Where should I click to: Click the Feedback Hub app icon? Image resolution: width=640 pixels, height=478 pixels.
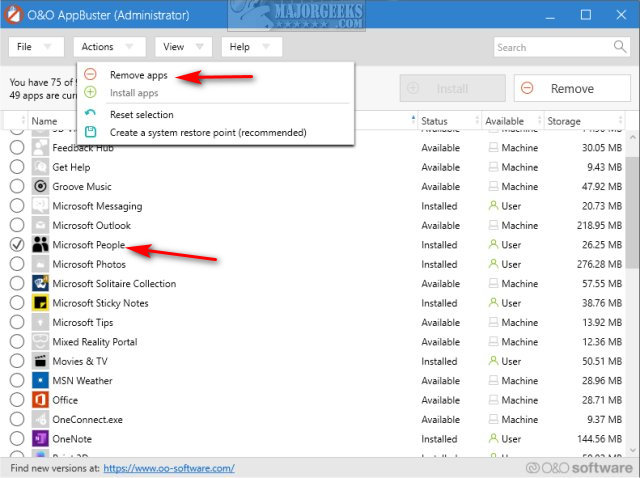tap(40, 147)
